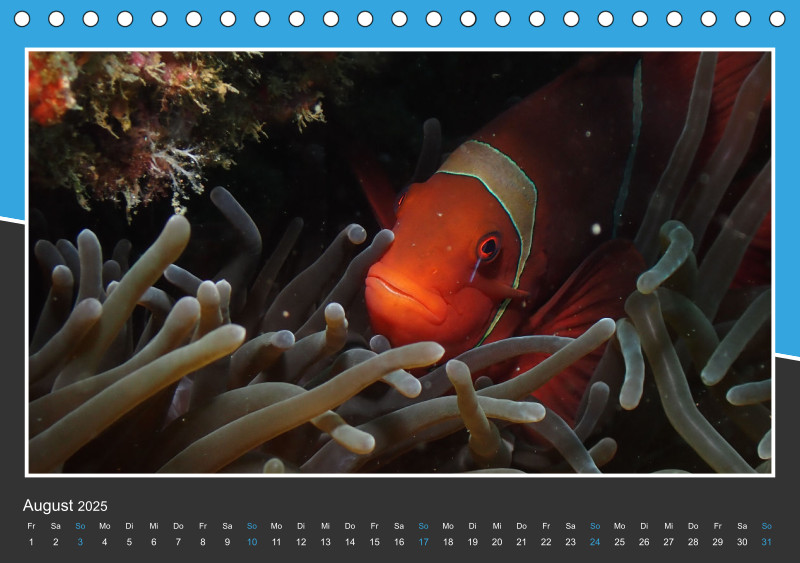800x563 pixels.
Task: Select day 1 in the calendar
Action: coord(31,542)
